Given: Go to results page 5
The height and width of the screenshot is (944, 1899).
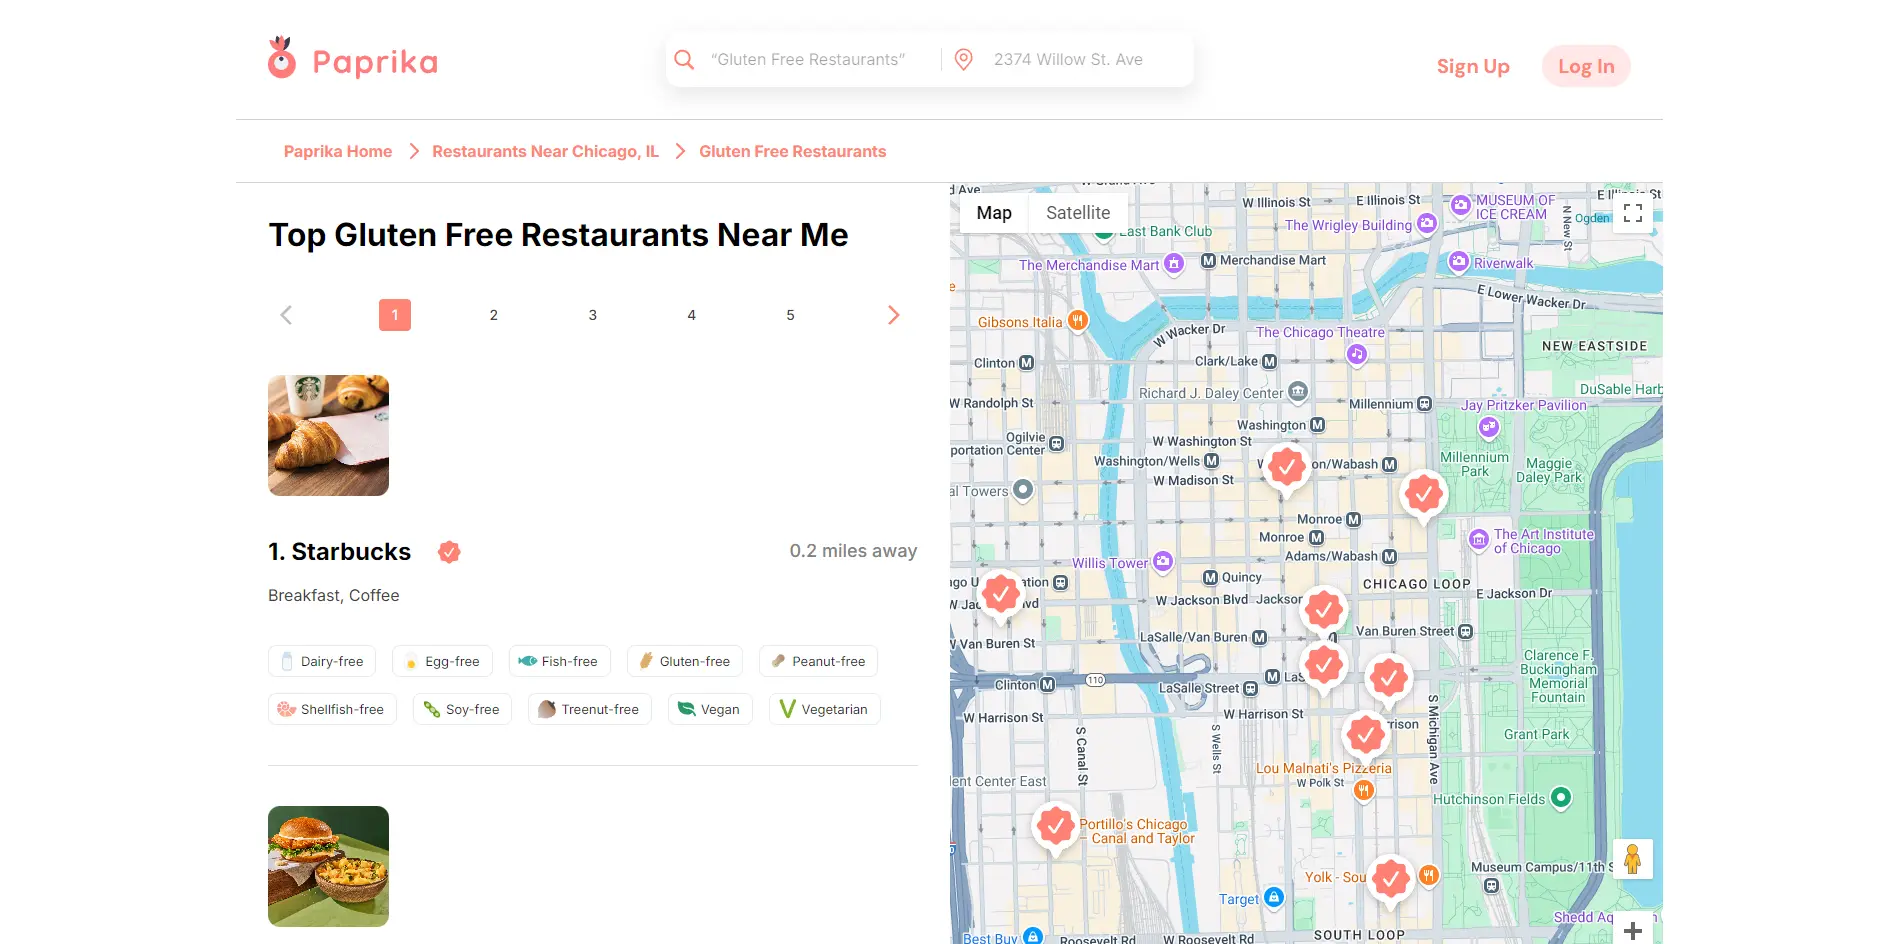Looking at the screenshot, I should point(790,315).
